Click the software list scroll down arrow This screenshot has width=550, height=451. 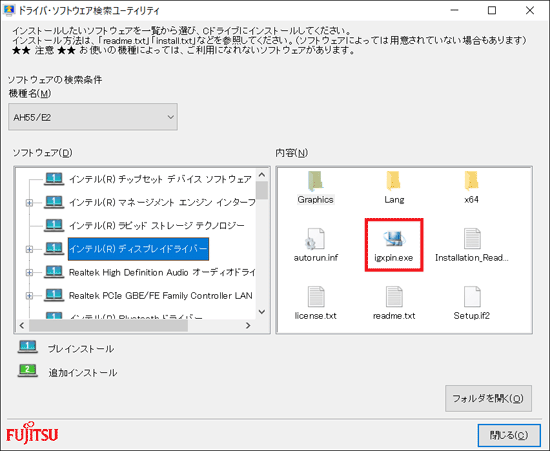[x=262, y=312]
